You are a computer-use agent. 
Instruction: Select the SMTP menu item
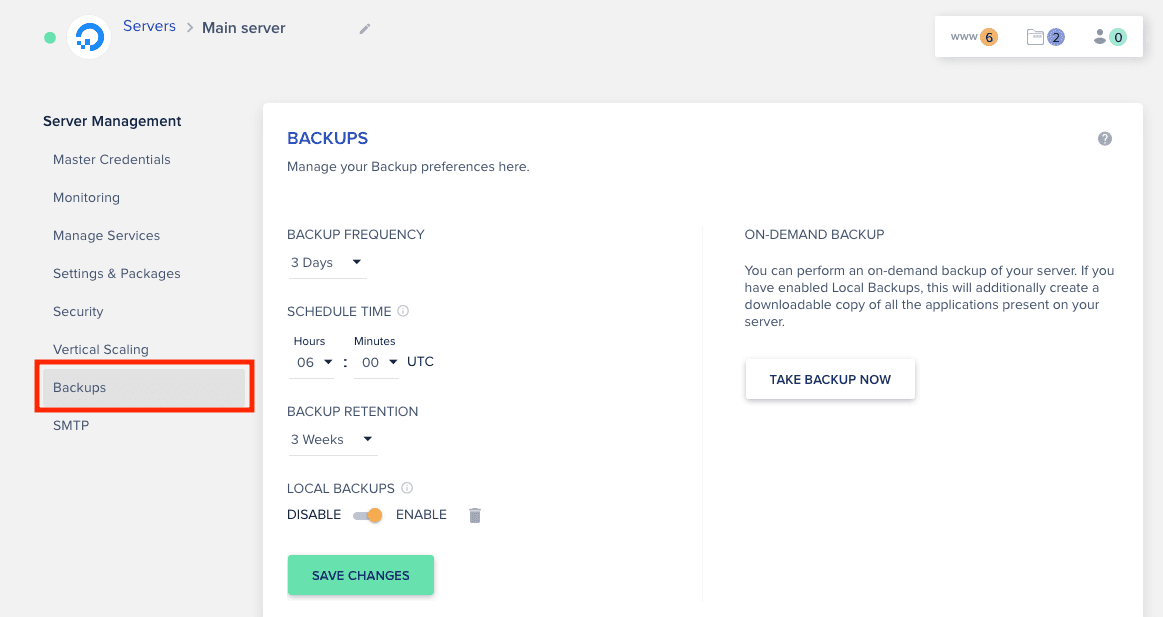click(71, 425)
